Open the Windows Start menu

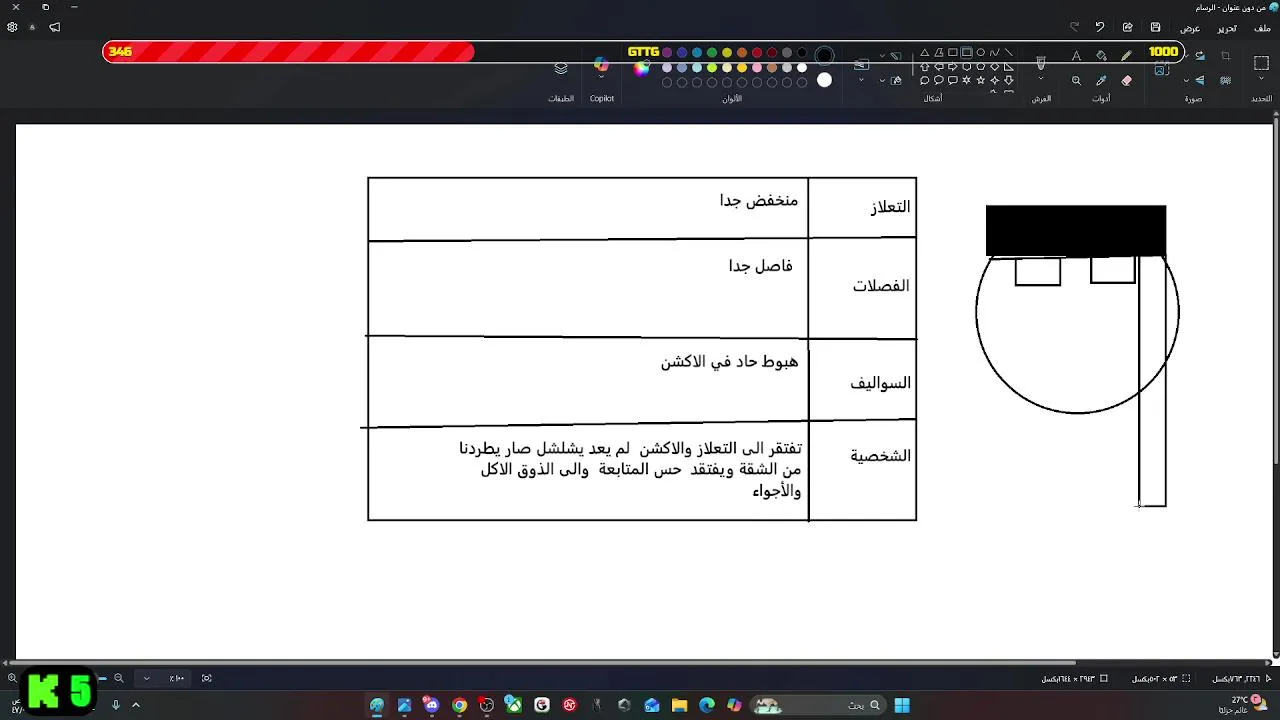(902, 705)
